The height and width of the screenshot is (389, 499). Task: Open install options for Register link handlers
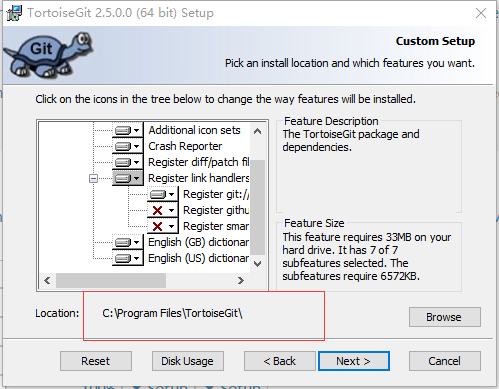coord(128,178)
